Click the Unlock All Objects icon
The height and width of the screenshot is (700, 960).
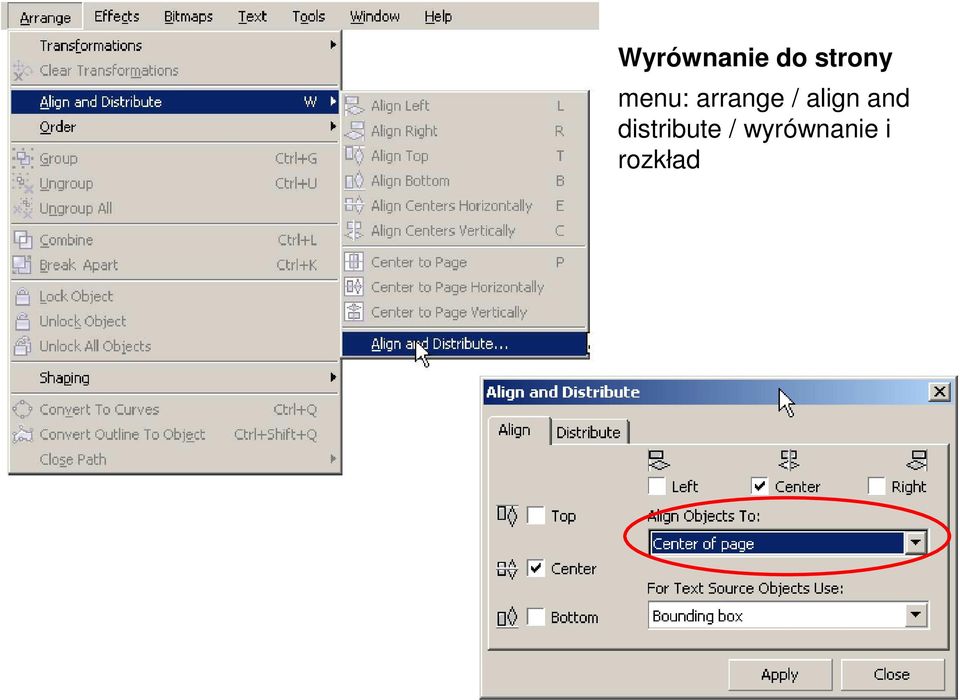(23, 346)
